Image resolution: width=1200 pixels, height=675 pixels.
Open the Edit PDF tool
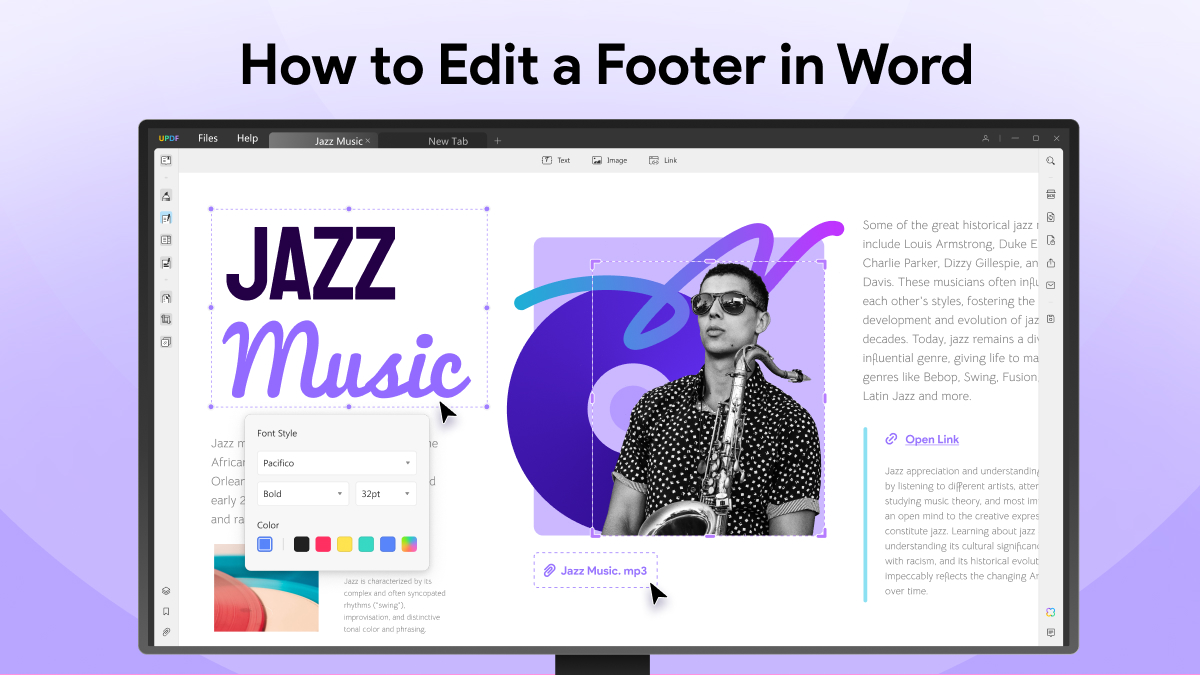[166, 218]
